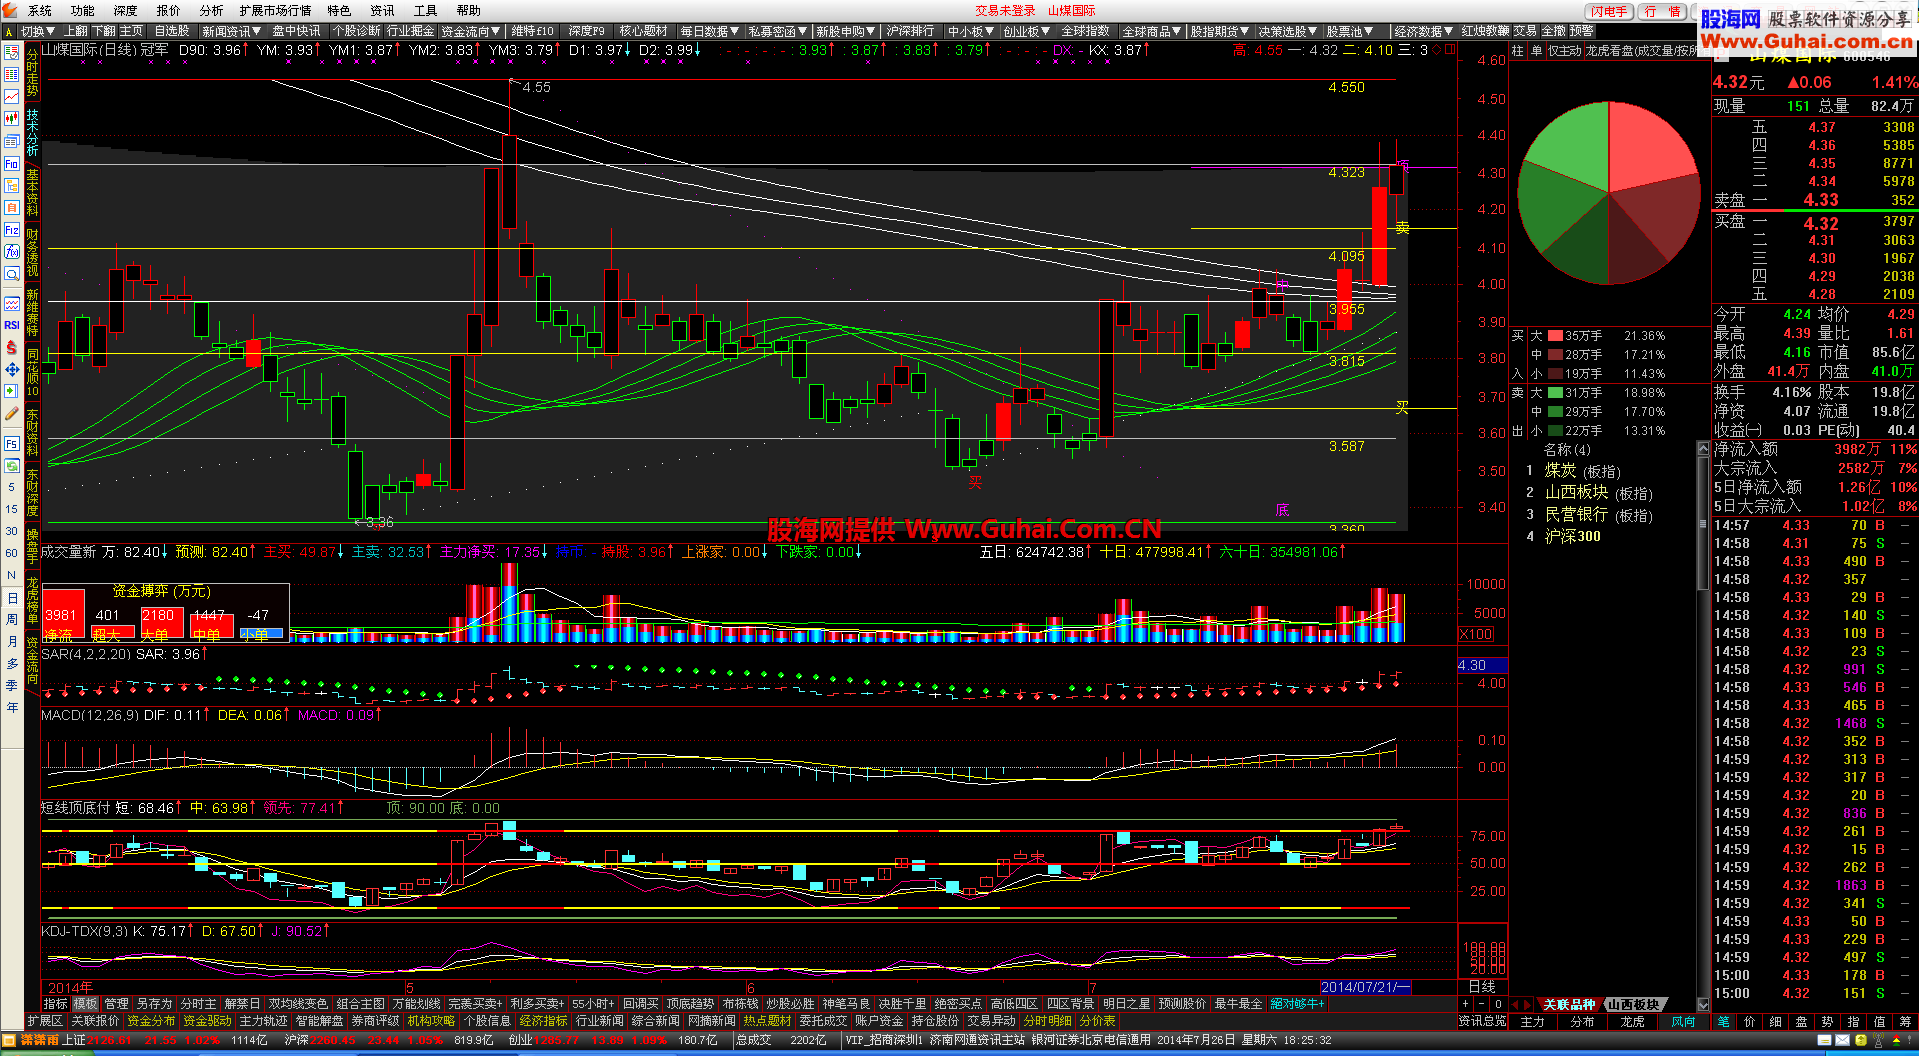Click the 2014/07/21 date marker on timeline
The image size is (1919, 1056).
click(1366, 987)
